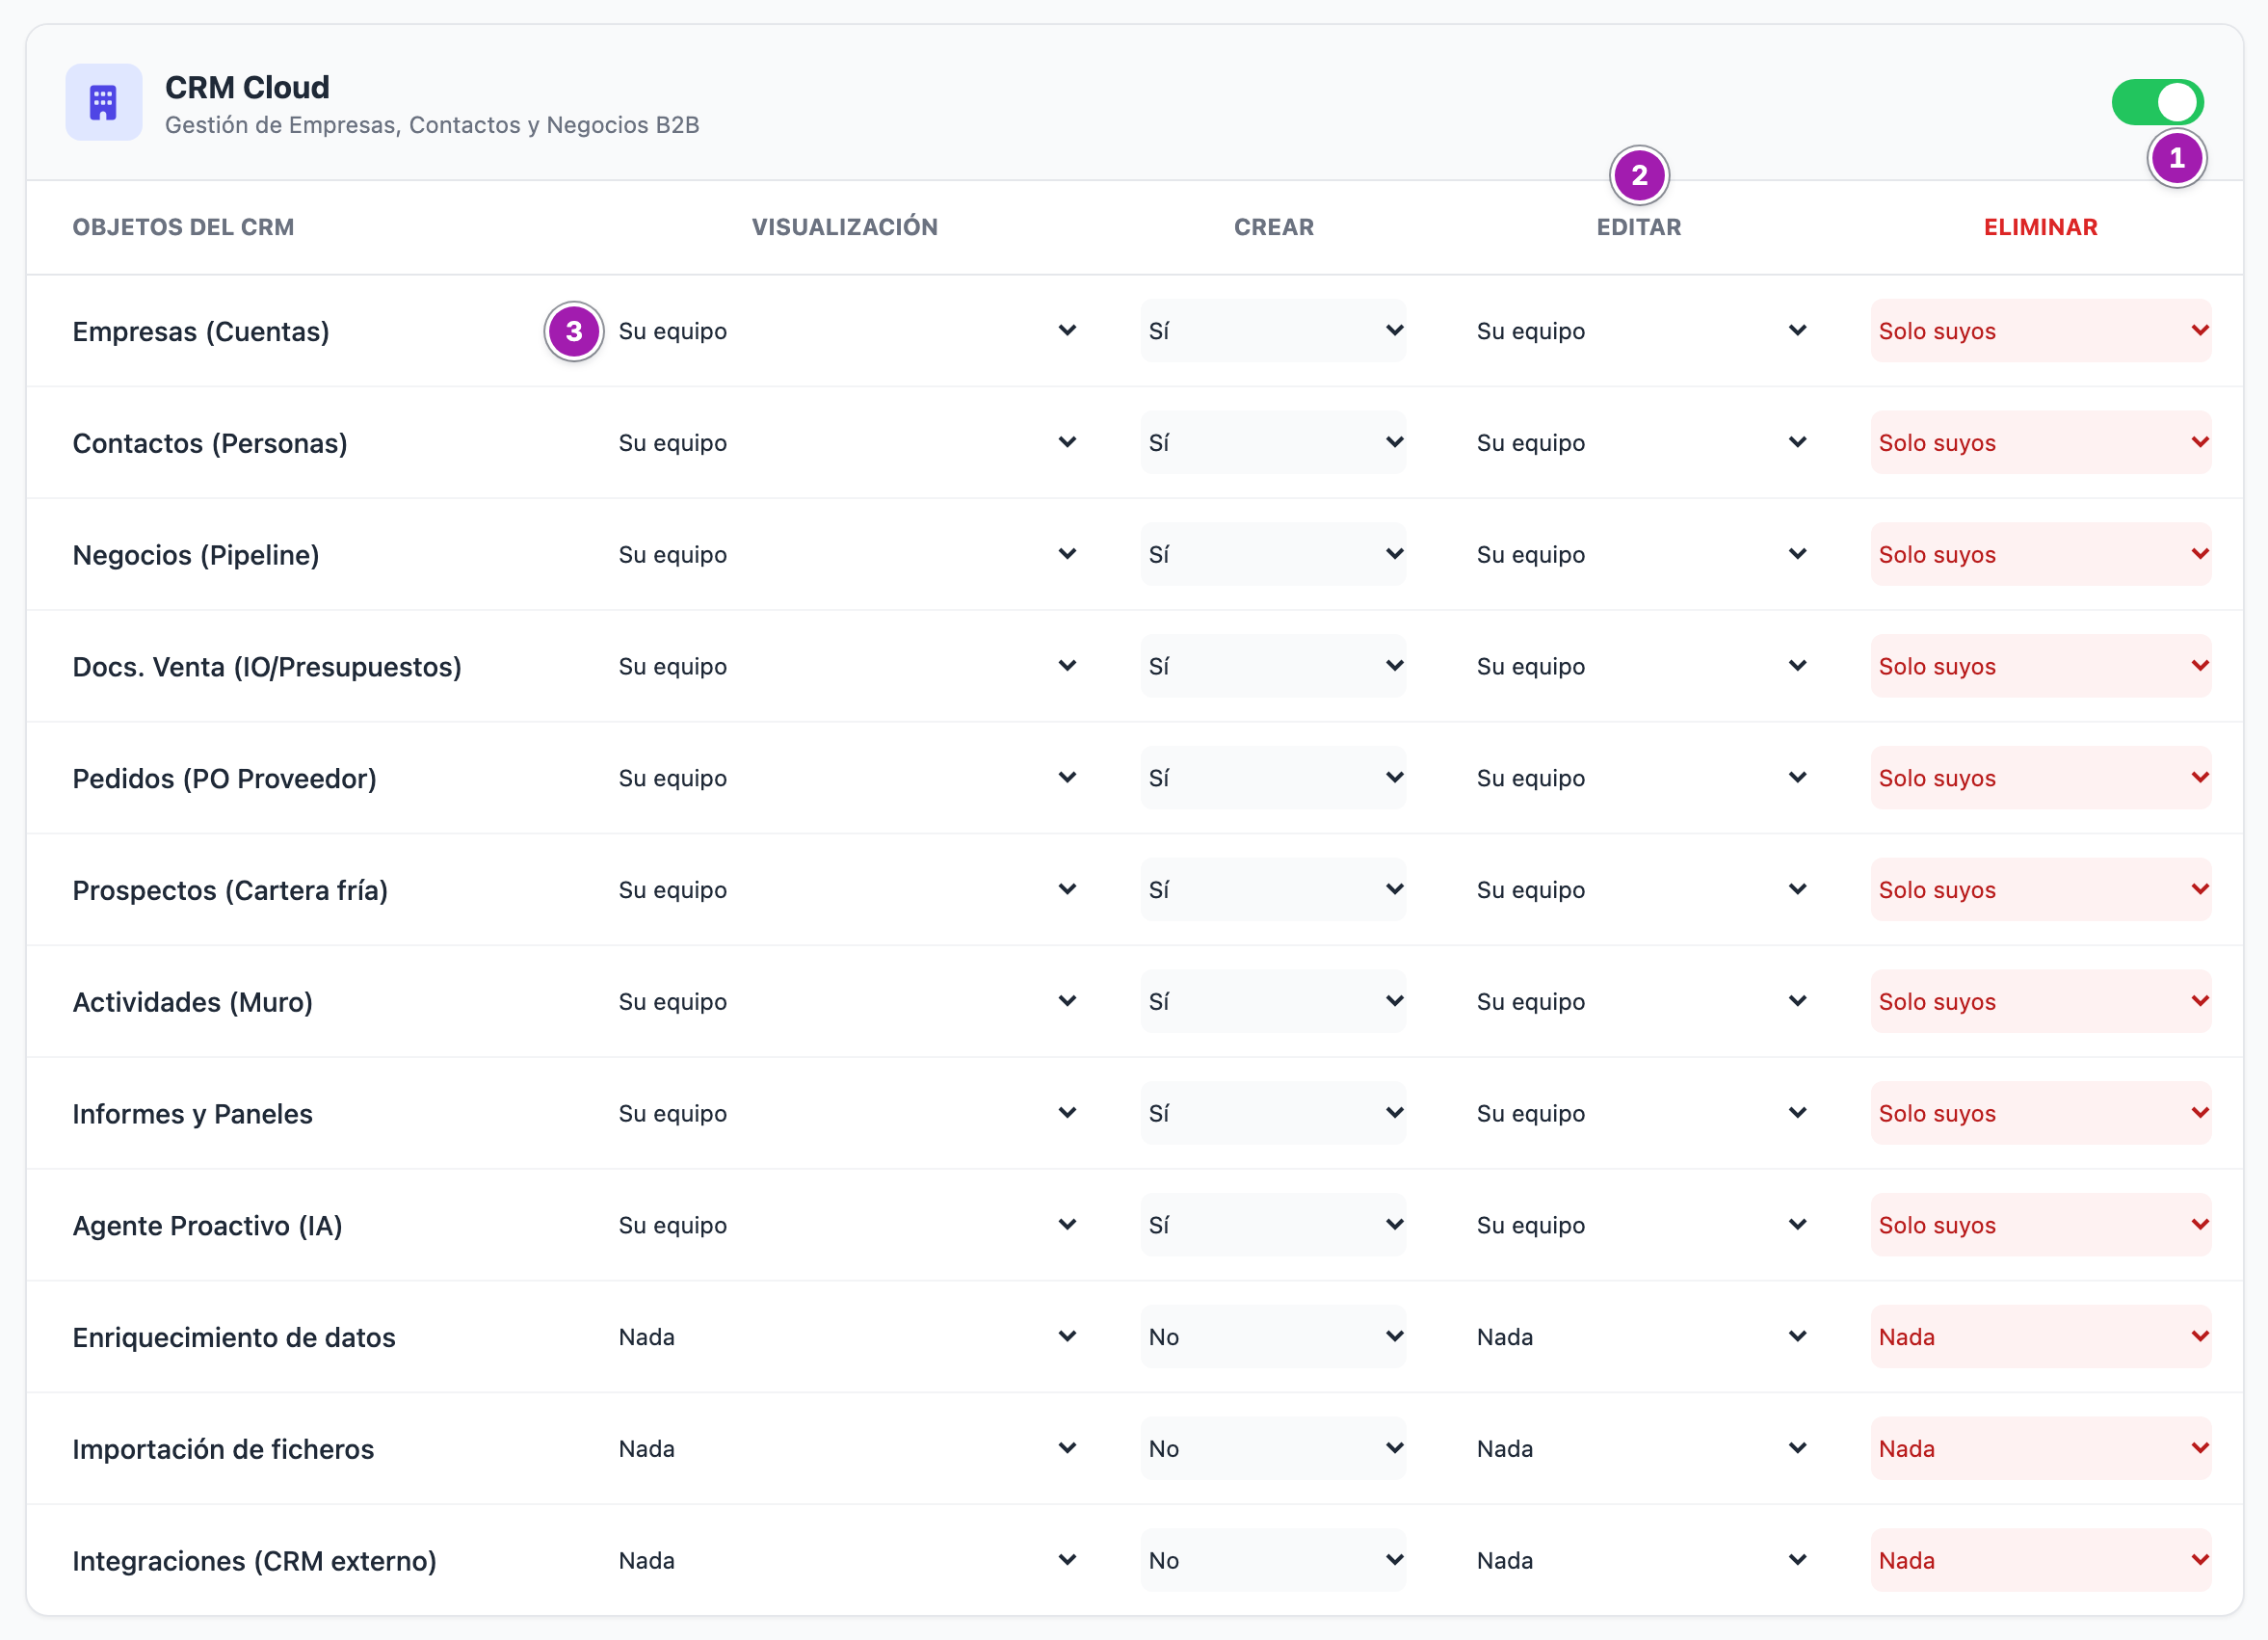Click the purple badge numbered 1
This screenshot has width=2268, height=1640.
tap(2176, 158)
